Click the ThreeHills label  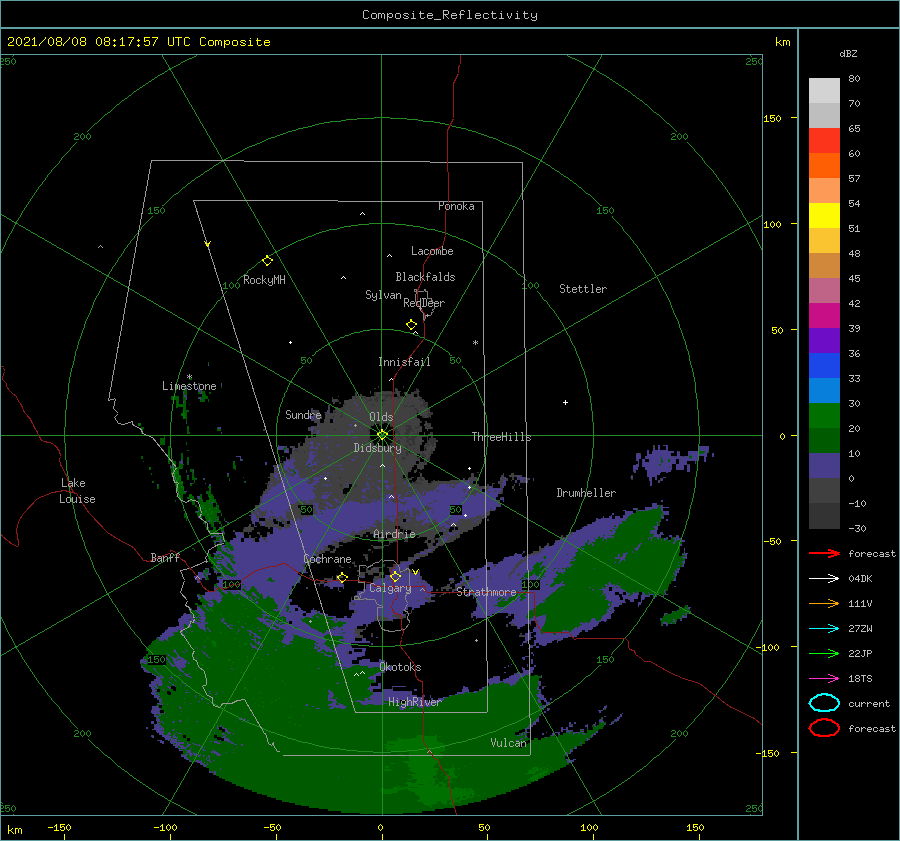pos(501,437)
